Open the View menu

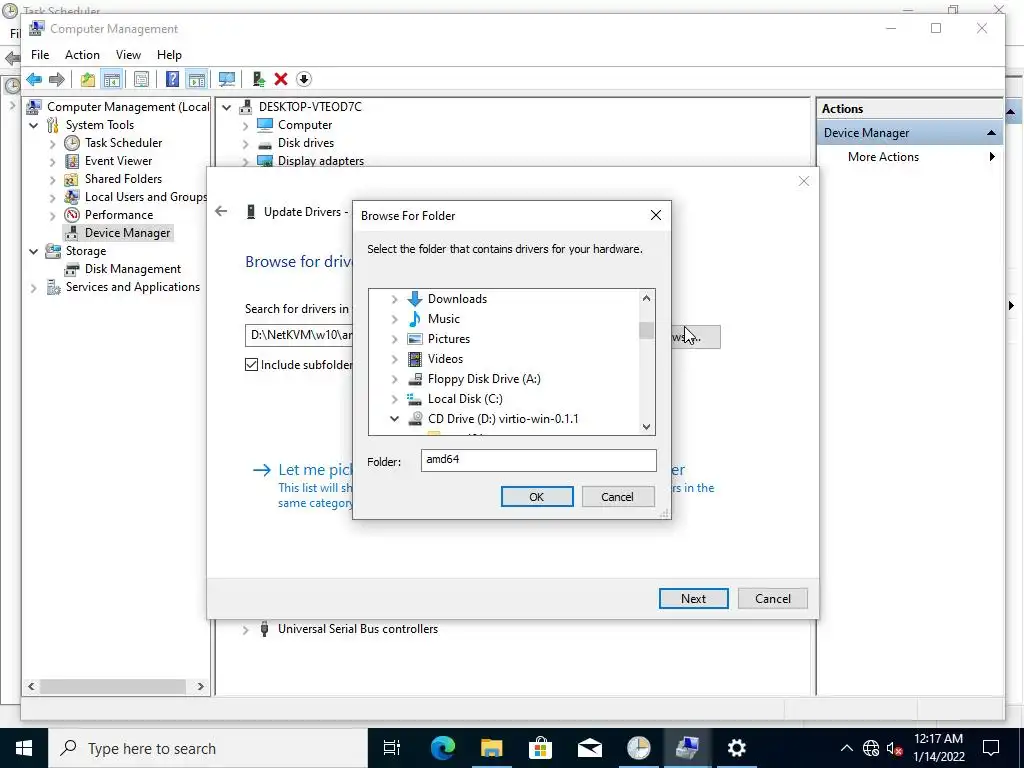point(128,55)
